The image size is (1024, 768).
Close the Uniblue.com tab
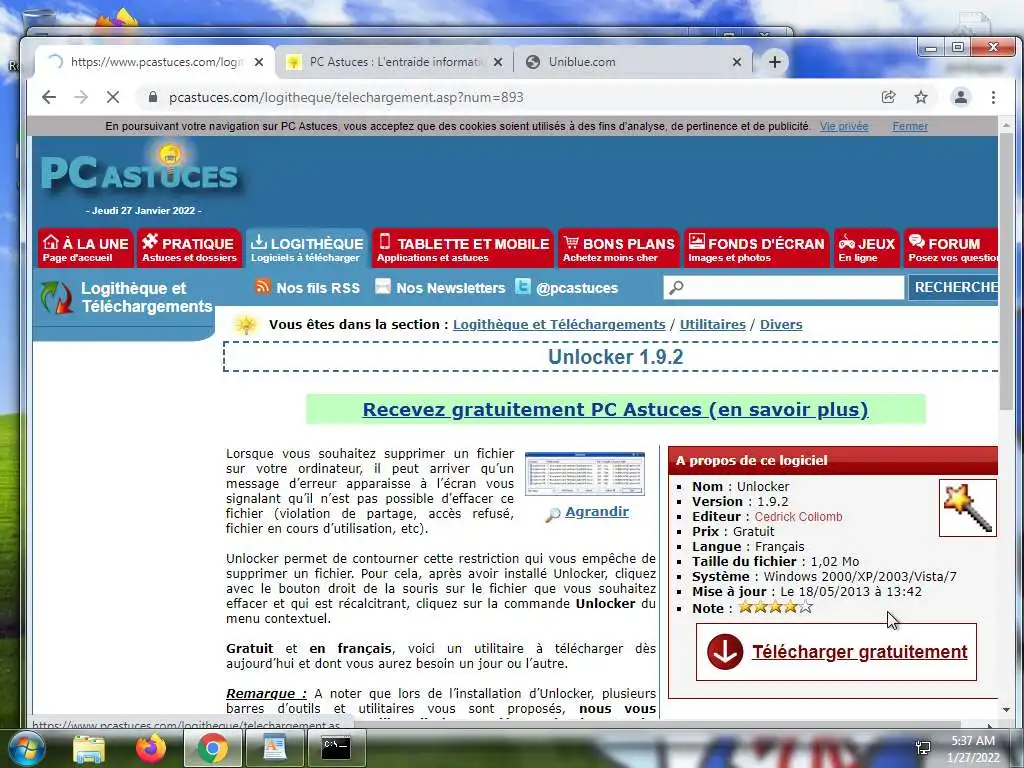point(737,62)
